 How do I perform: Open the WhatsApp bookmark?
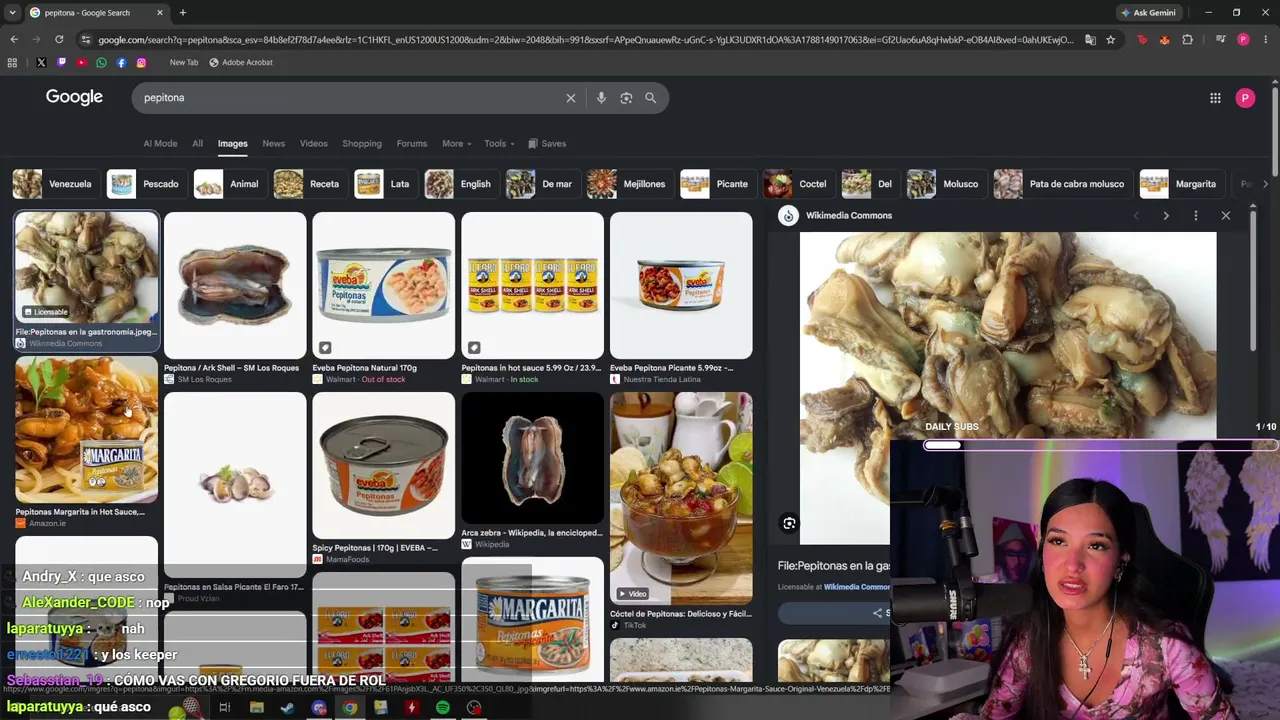(x=101, y=62)
